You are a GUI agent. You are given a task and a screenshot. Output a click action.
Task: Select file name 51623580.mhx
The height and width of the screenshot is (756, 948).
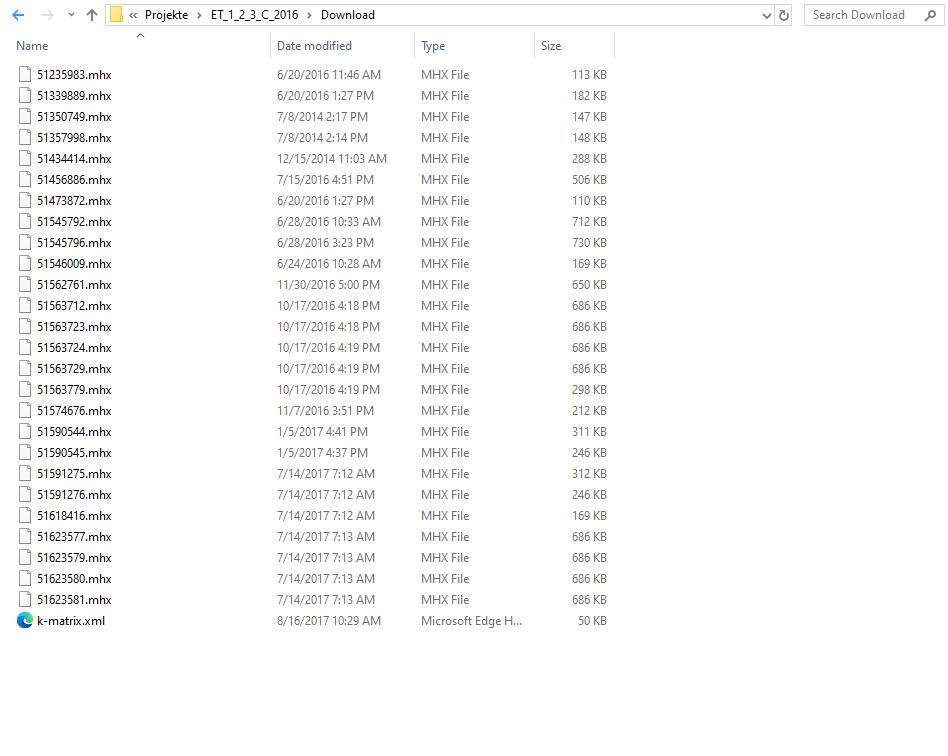coord(74,579)
